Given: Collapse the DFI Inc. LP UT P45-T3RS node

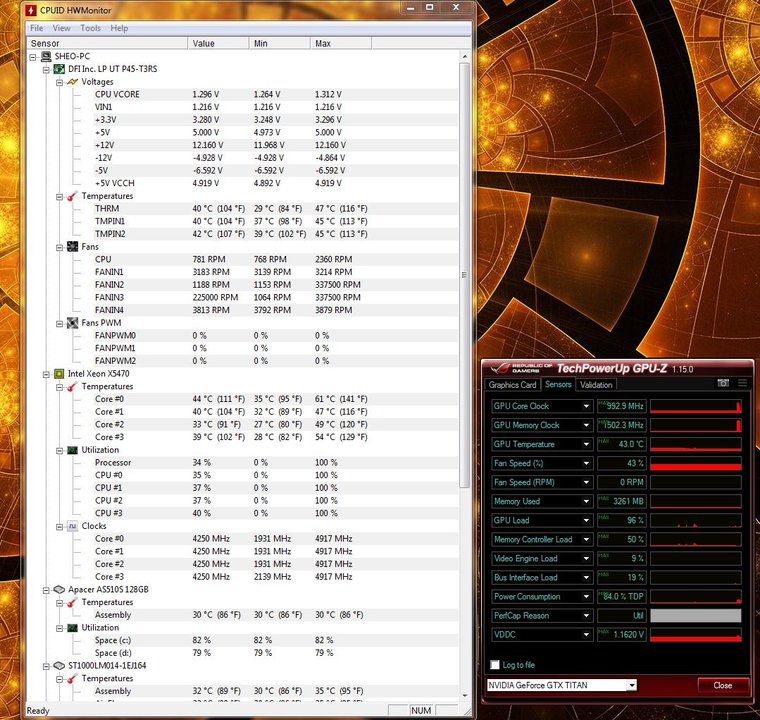Looking at the screenshot, I should (47, 70).
